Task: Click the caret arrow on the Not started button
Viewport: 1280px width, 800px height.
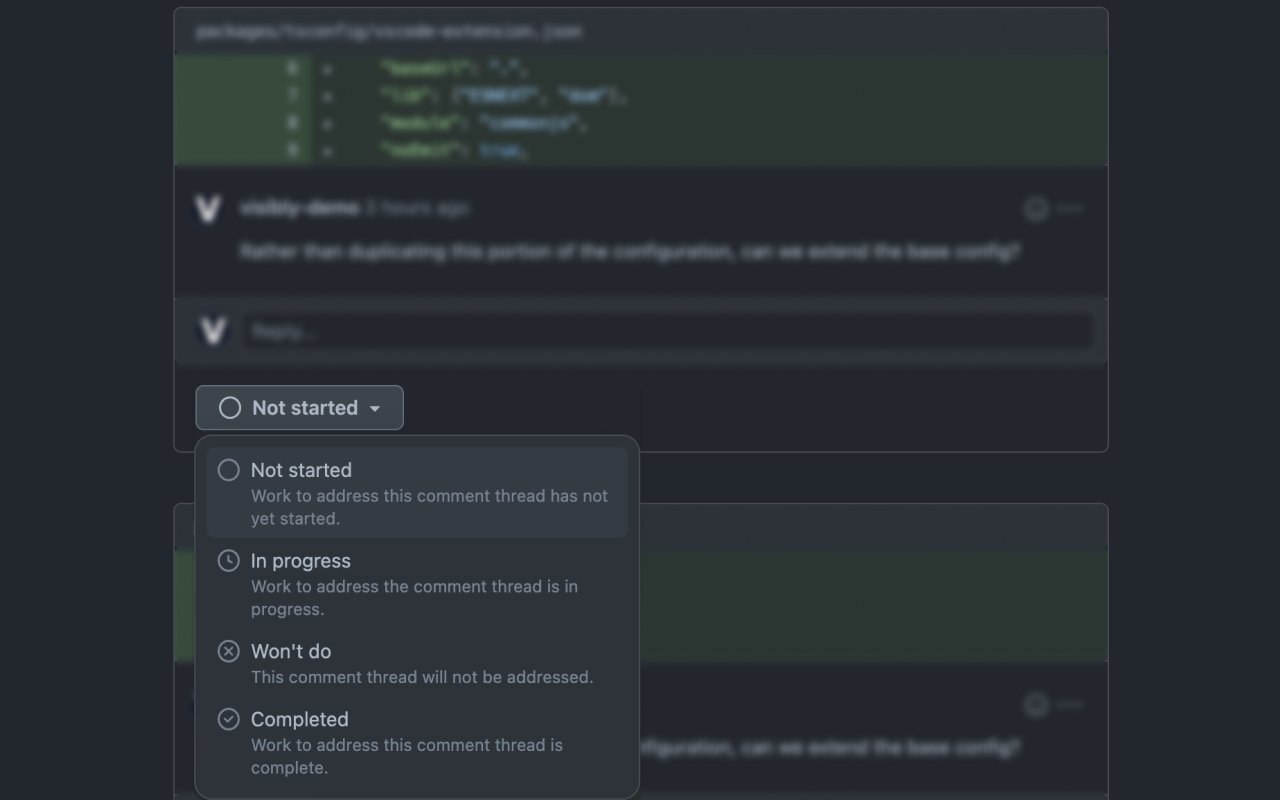Action: (375, 409)
